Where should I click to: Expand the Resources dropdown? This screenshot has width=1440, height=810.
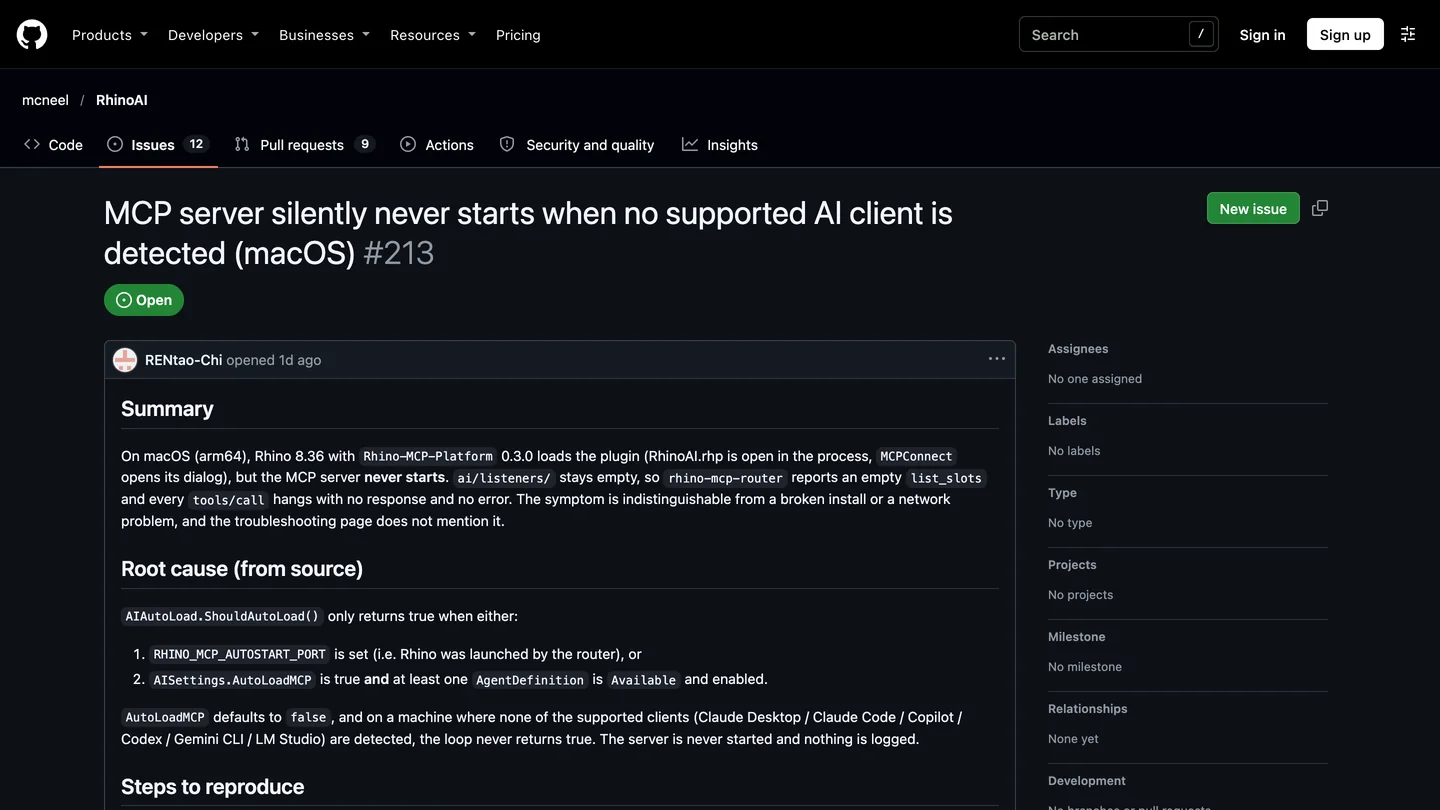pyautogui.click(x=433, y=35)
